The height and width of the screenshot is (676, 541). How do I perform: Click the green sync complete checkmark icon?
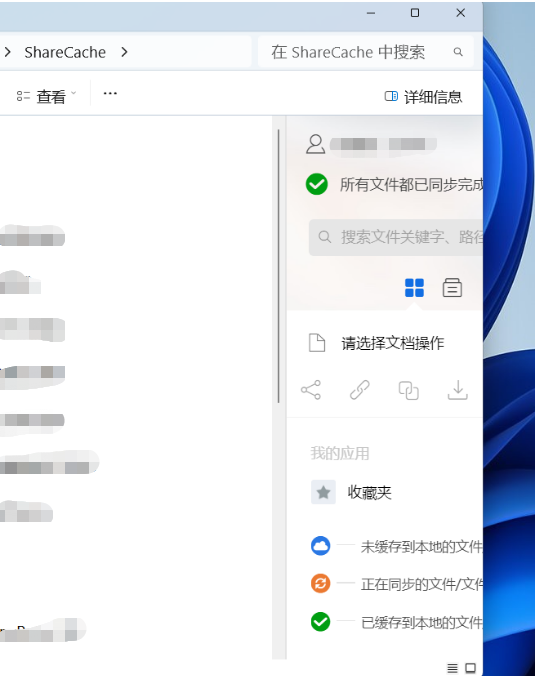[317, 184]
